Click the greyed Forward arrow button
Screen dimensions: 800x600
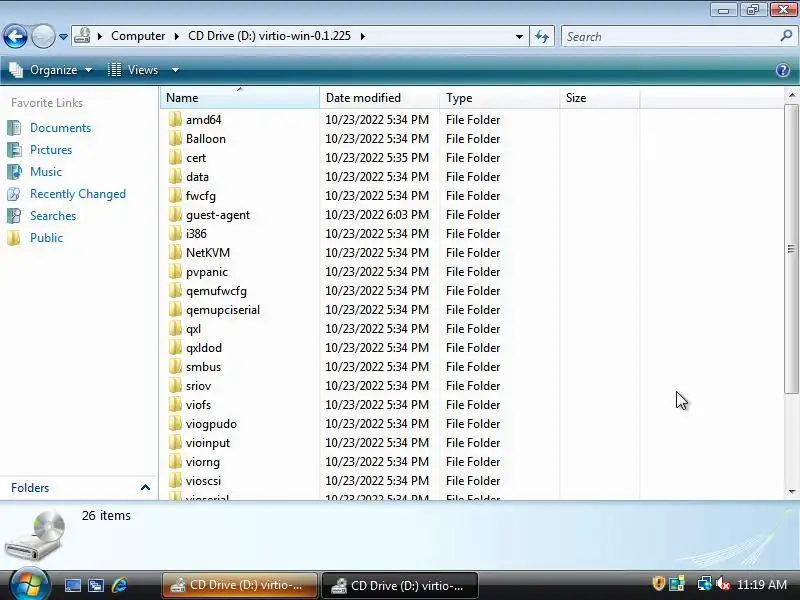click(x=43, y=36)
